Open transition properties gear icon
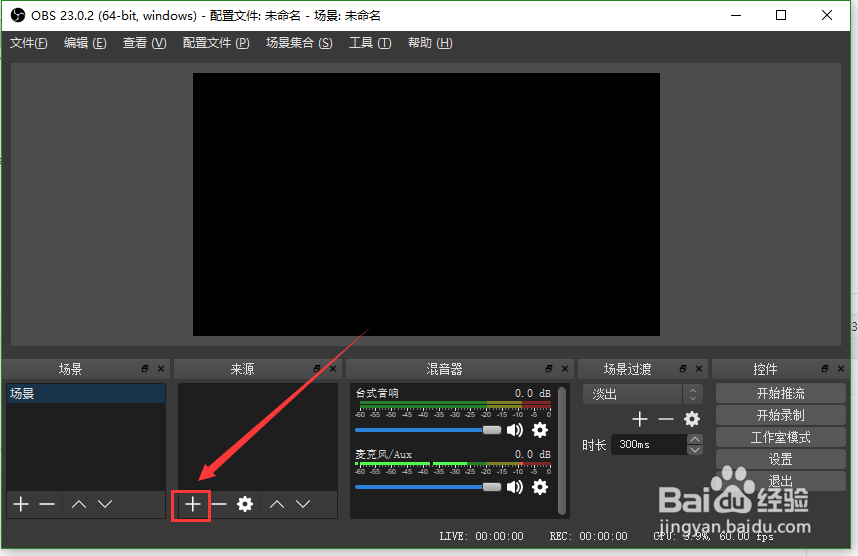Image resolution: width=858 pixels, height=556 pixels. click(x=692, y=419)
